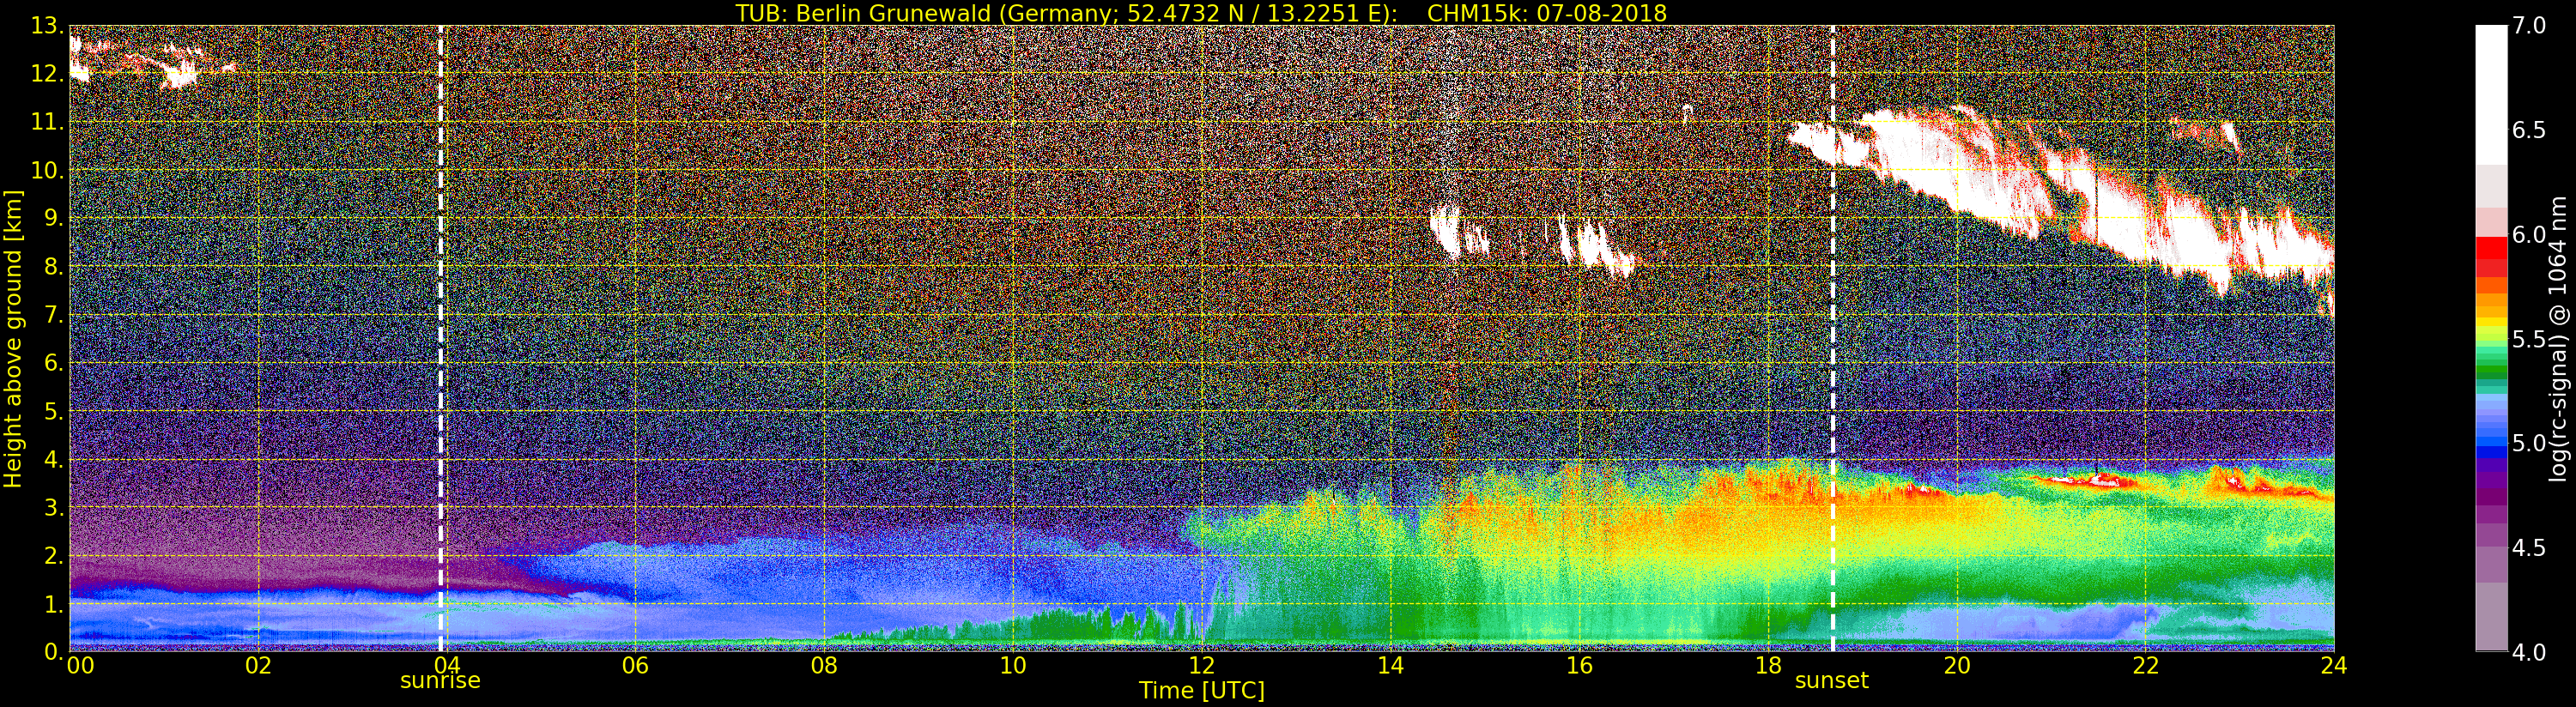Click the 'Height above ground [km]' axis label

click(13, 339)
